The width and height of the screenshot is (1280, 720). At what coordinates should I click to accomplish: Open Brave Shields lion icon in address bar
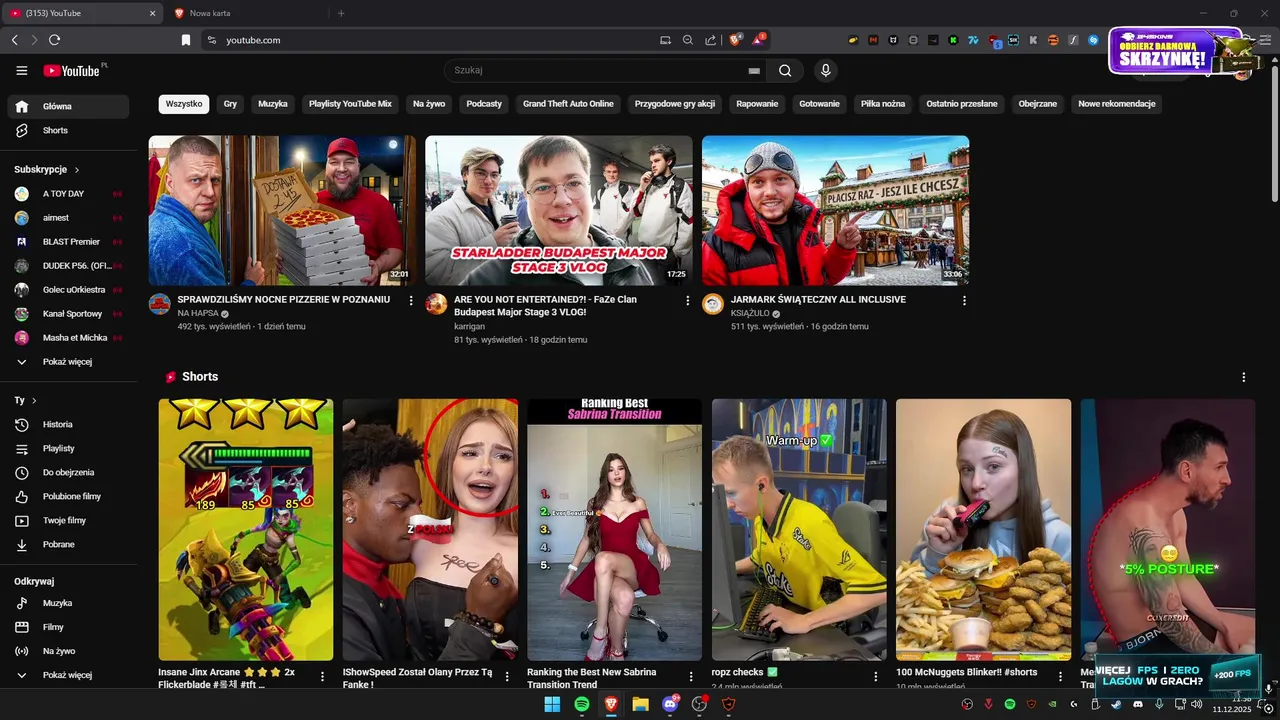[735, 40]
